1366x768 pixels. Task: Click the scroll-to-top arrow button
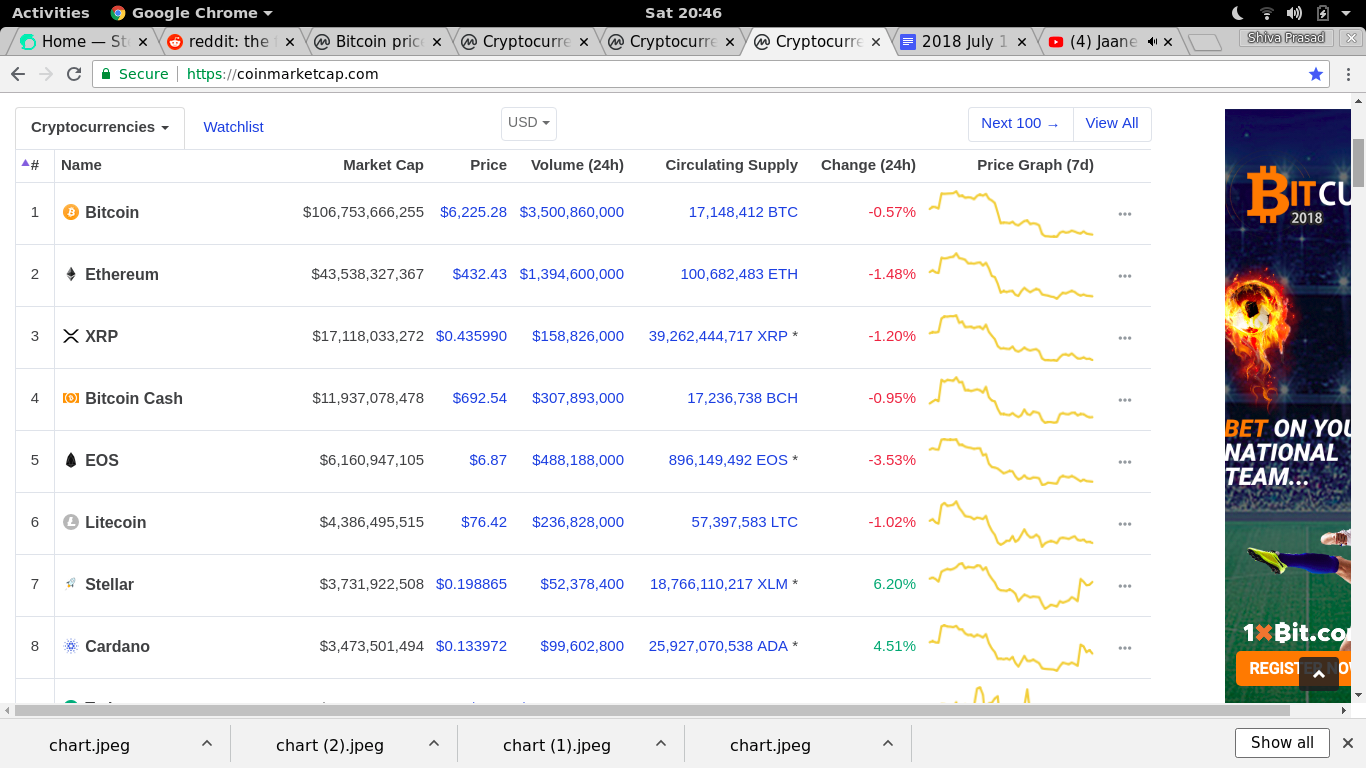point(1318,675)
